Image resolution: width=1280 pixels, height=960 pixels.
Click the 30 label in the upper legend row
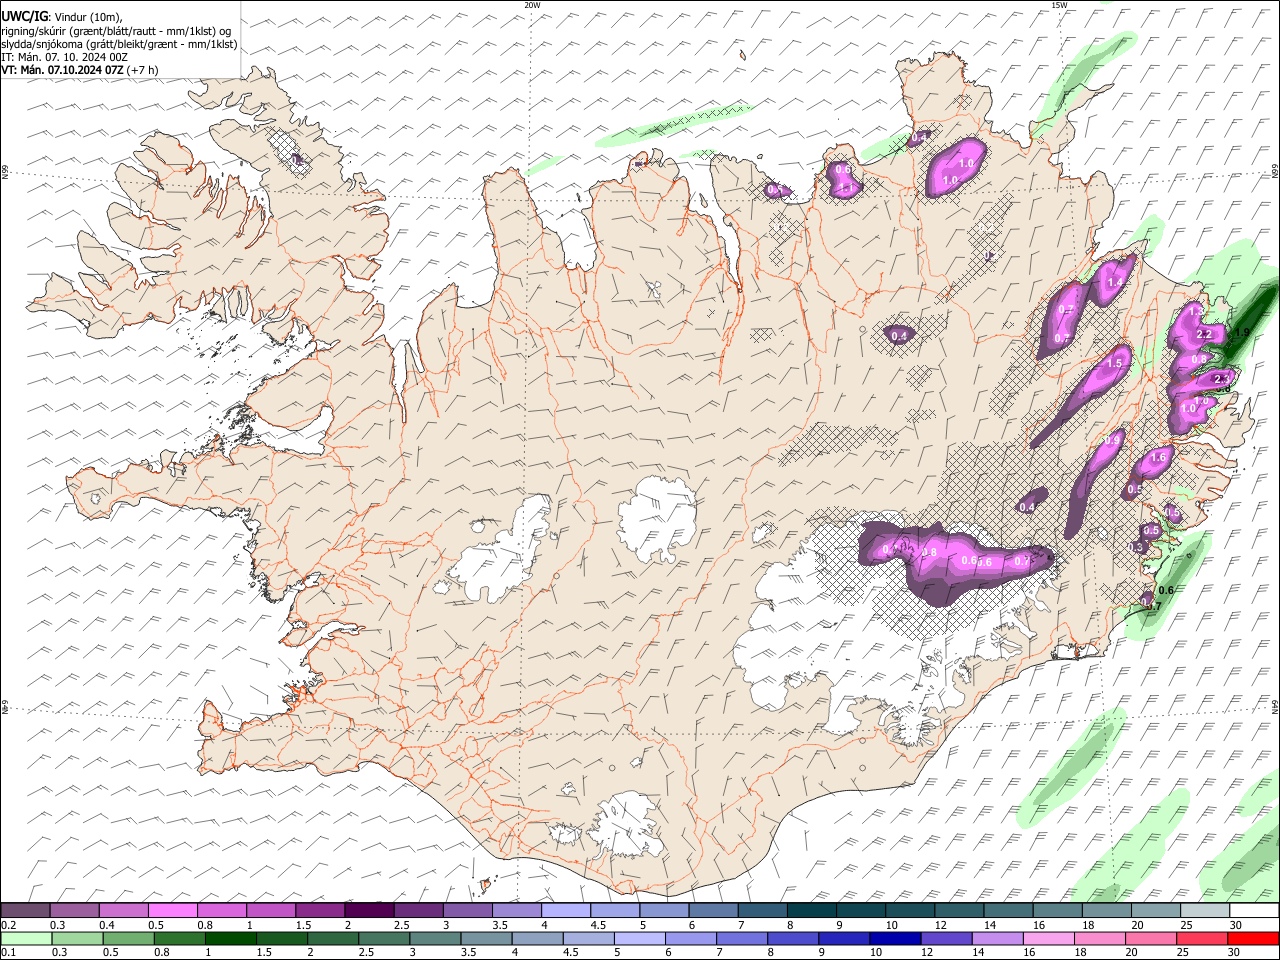(1236, 925)
